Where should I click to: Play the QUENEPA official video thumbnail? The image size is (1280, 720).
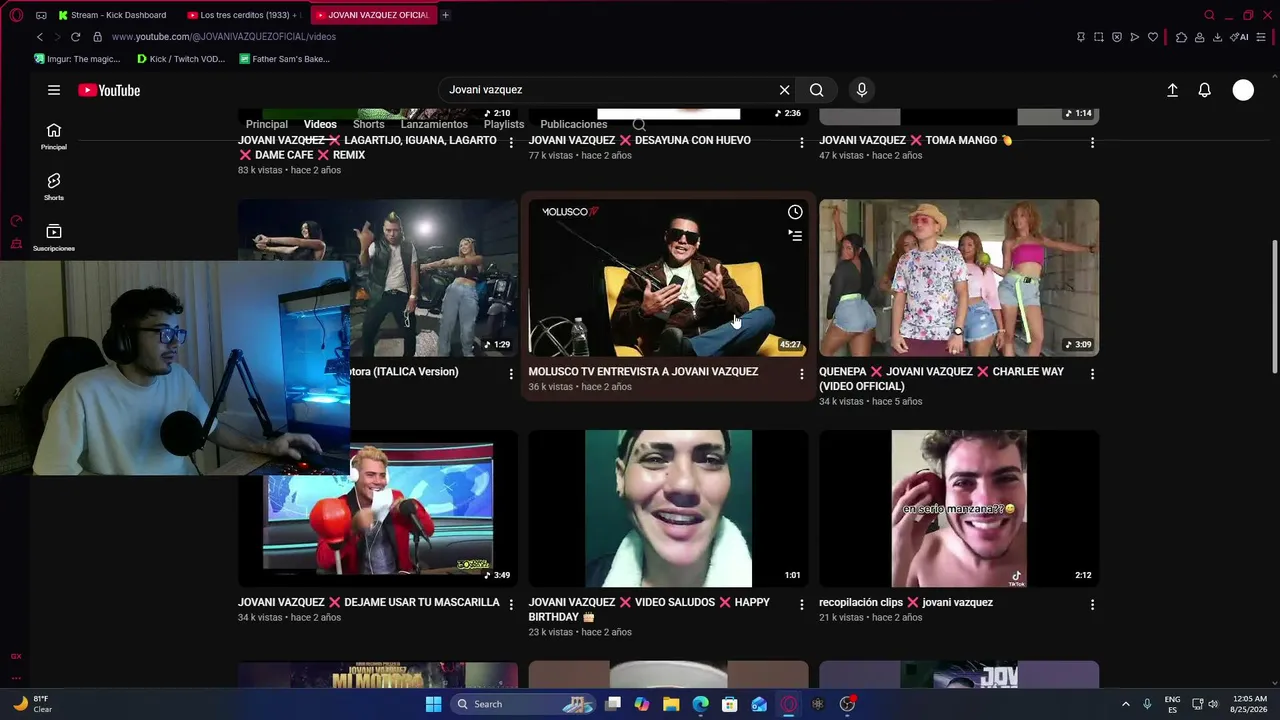coord(959,278)
